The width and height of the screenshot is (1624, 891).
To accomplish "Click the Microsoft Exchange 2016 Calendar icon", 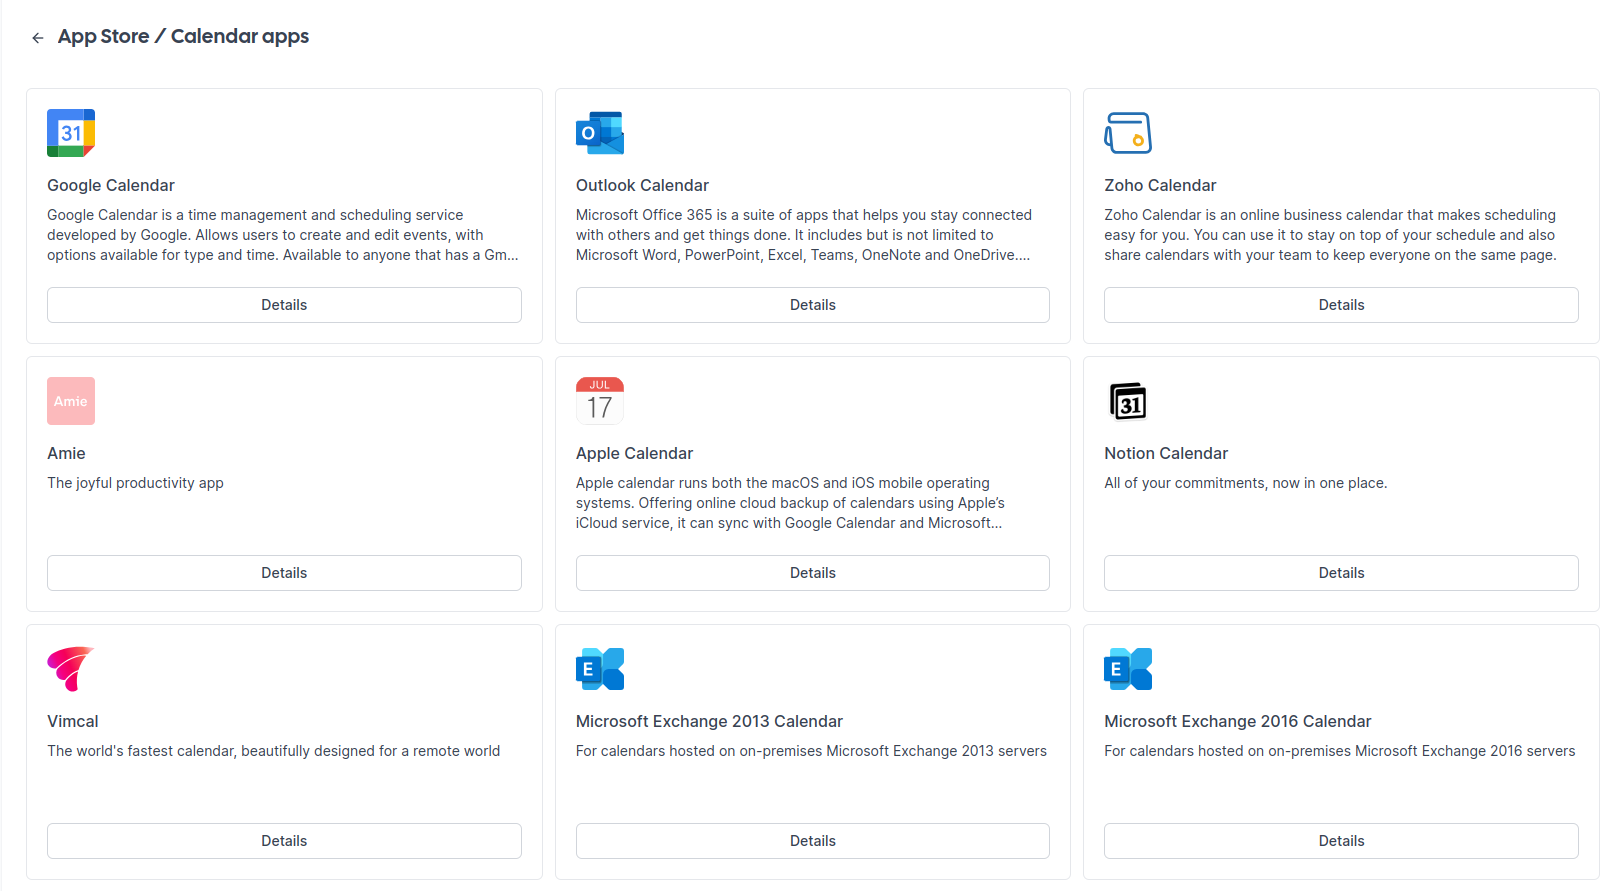I will [x=1128, y=669].
